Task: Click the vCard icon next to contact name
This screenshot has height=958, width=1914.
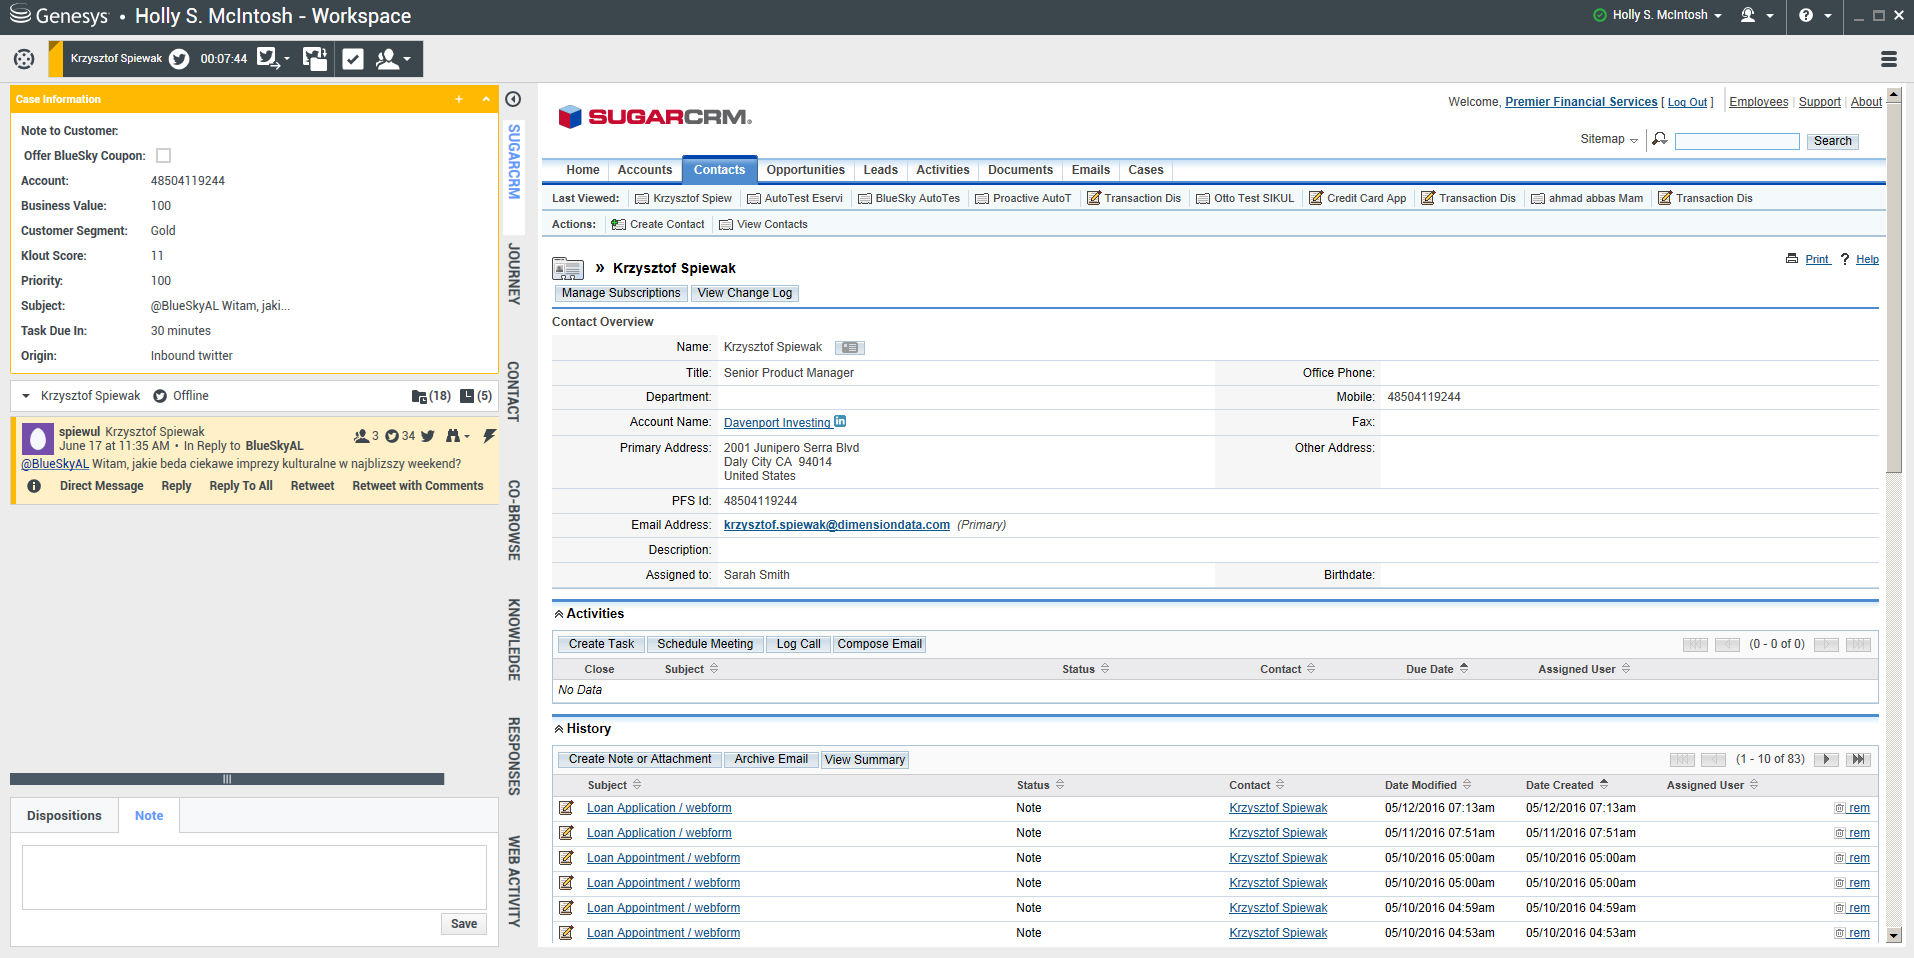Action: (x=850, y=348)
